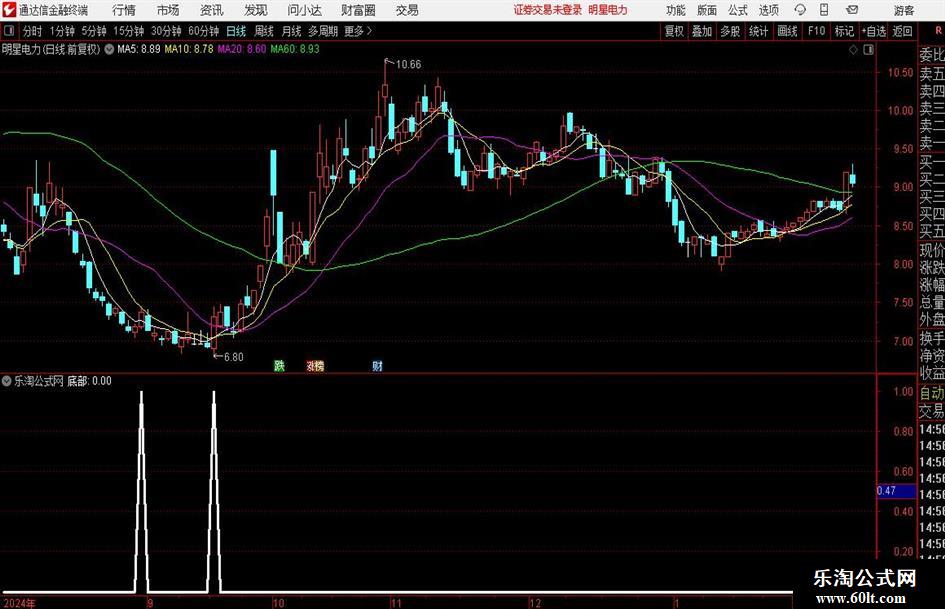Image resolution: width=945 pixels, height=609 pixels.
Task: Open the 市场 menu
Action: coord(168,10)
